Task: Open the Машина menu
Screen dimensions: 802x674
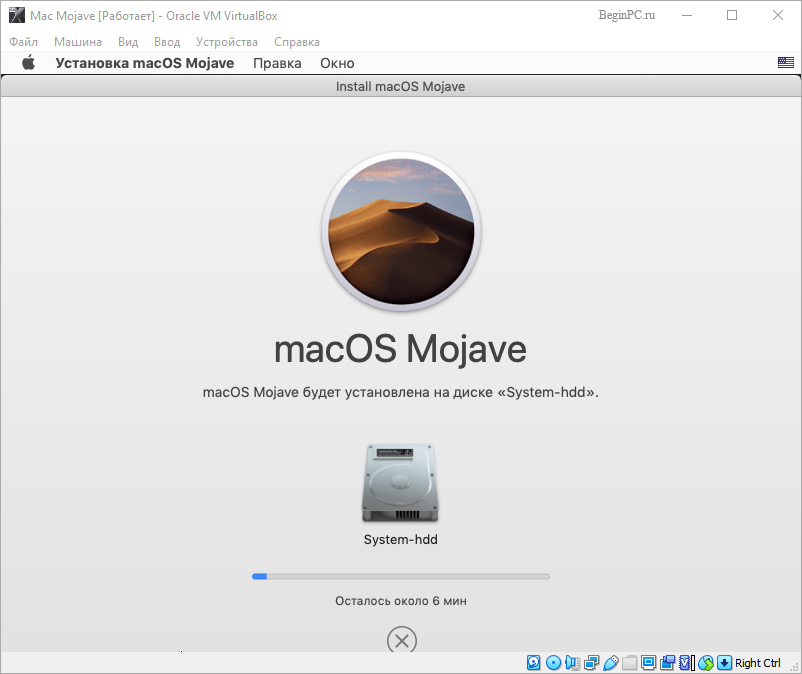Action: (x=78, y=42)
